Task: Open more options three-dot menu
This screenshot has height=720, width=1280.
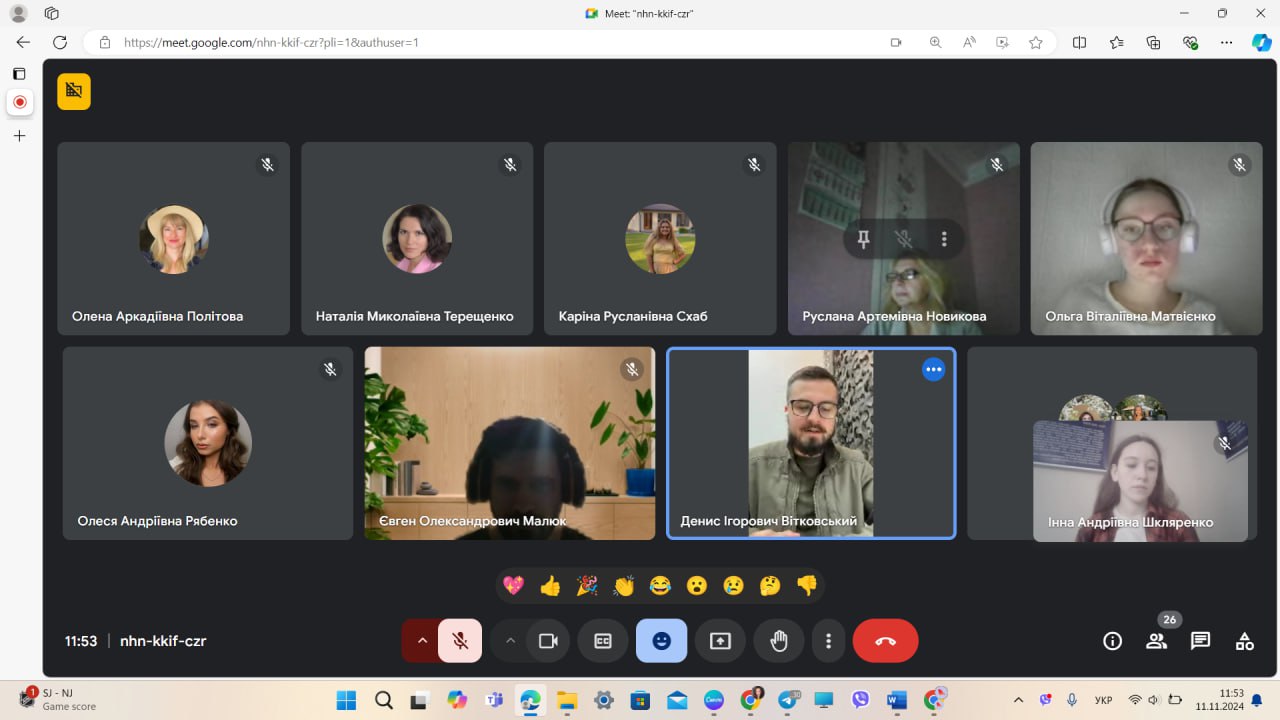Action: (828, 641)
